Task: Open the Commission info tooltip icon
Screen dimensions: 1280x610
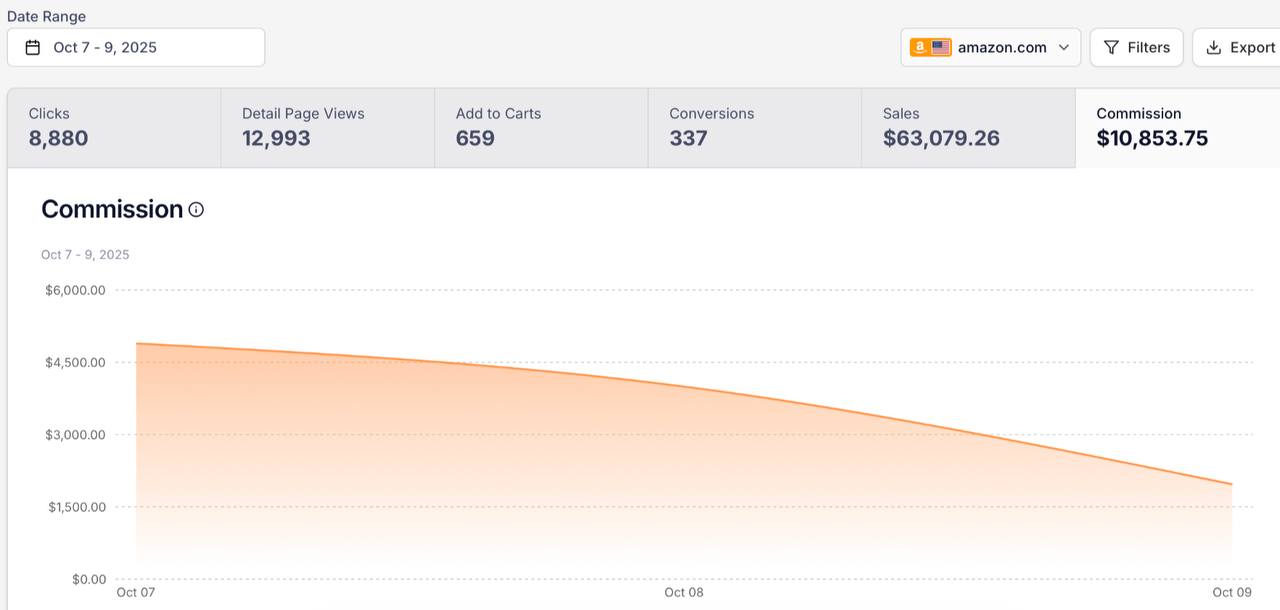Action: pos(196,210)
